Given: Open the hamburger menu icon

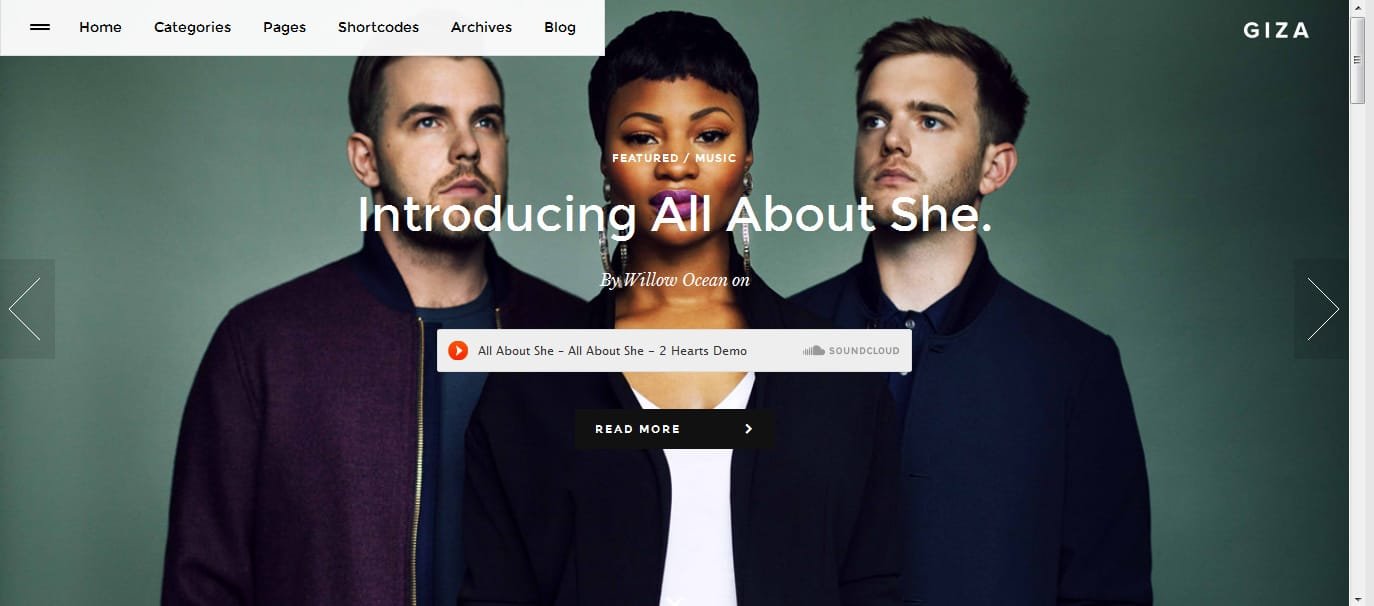Looking at the screenshot, I should point(40,28).
